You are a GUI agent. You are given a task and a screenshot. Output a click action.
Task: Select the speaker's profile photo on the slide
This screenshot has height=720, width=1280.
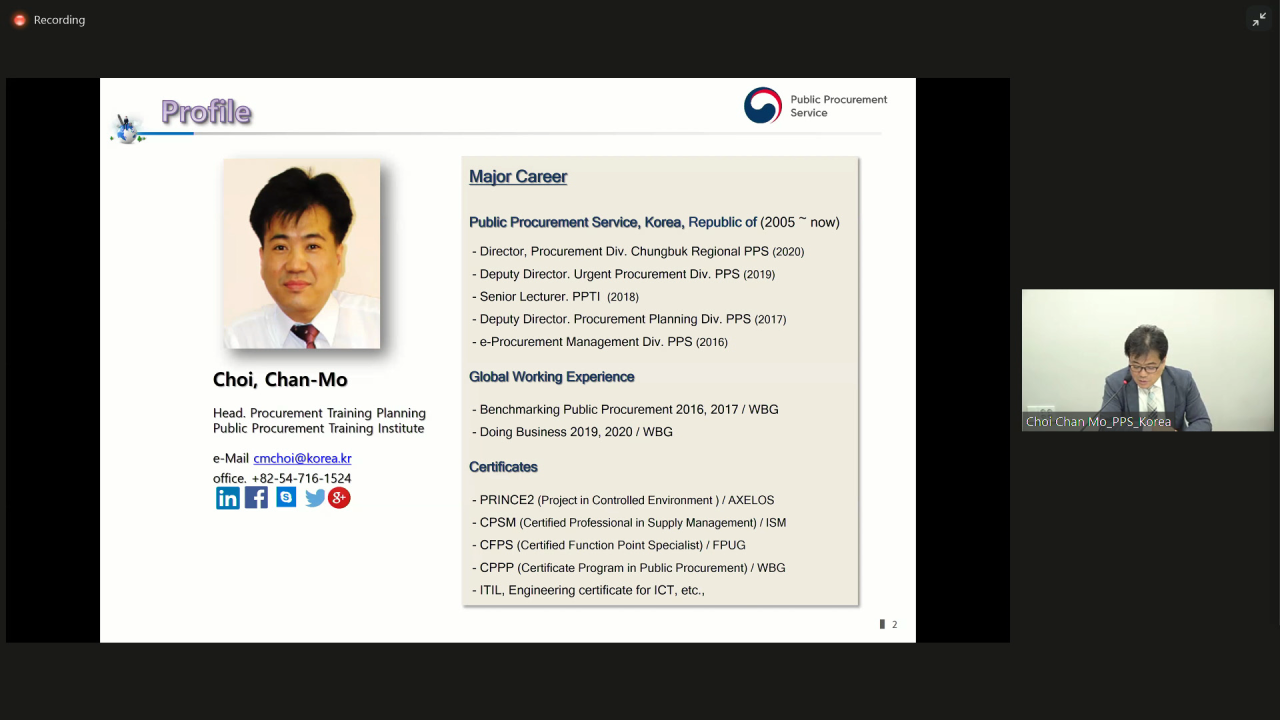(302, 253)
